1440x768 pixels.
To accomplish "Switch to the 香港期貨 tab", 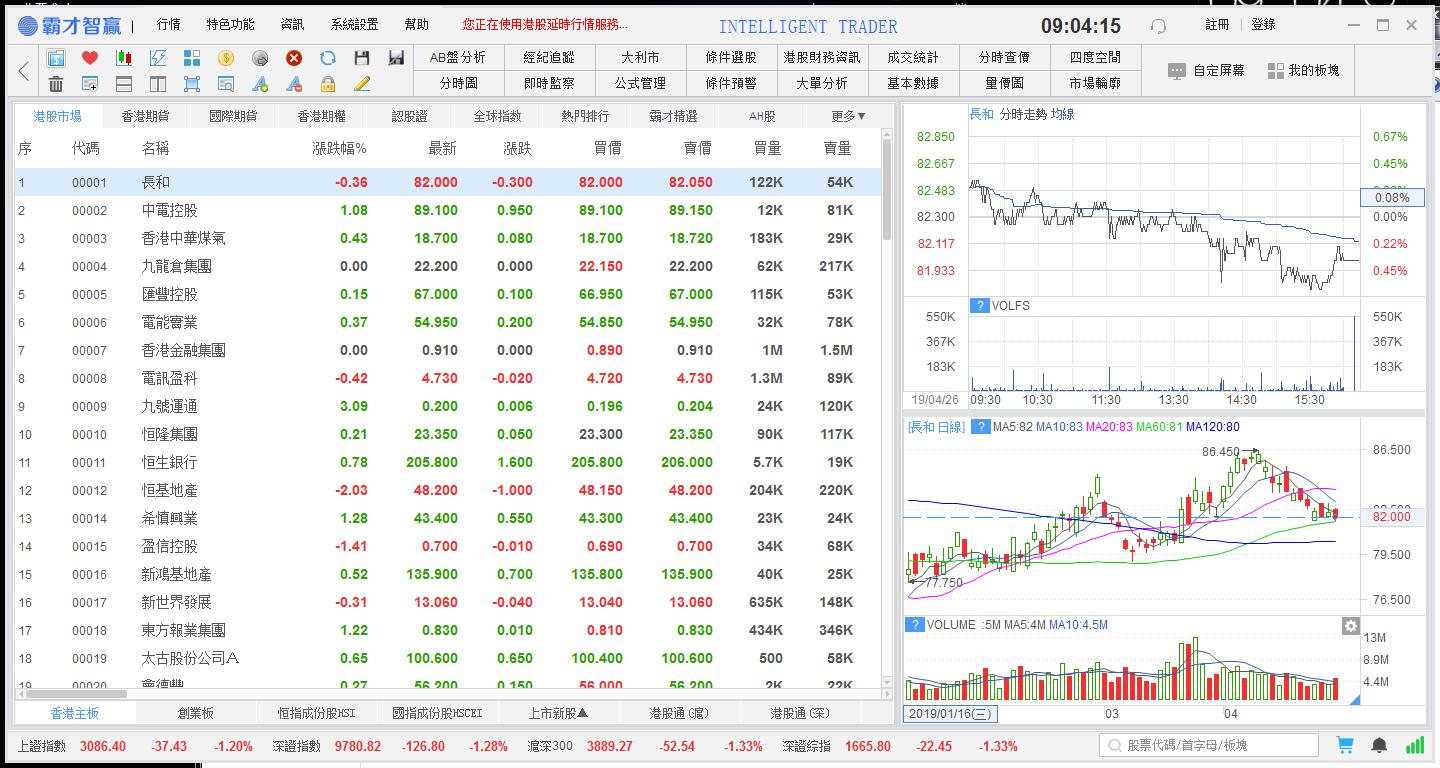I will coord(145,116).
